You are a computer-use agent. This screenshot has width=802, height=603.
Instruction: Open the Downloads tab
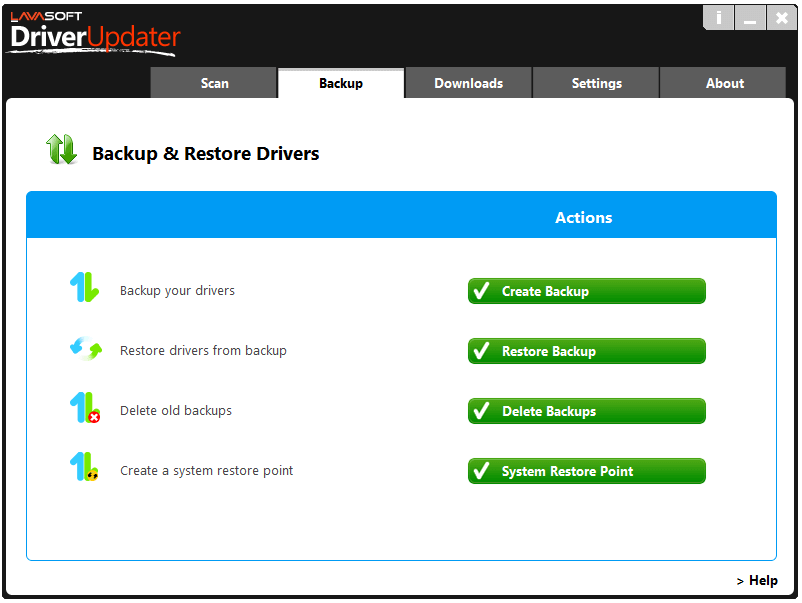click(468, 84)
